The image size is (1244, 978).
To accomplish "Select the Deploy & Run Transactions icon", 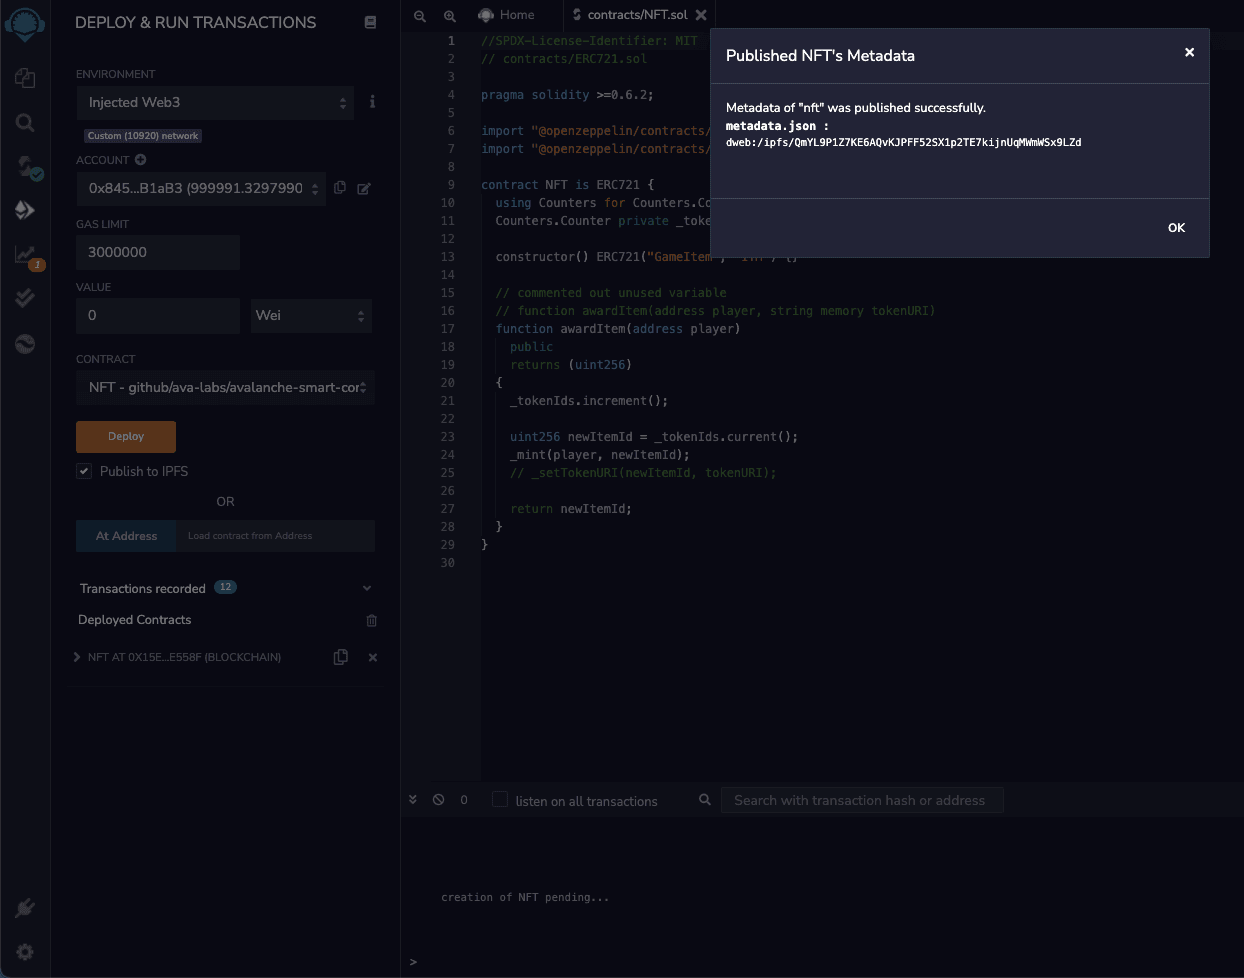I will tap(25, 210).
